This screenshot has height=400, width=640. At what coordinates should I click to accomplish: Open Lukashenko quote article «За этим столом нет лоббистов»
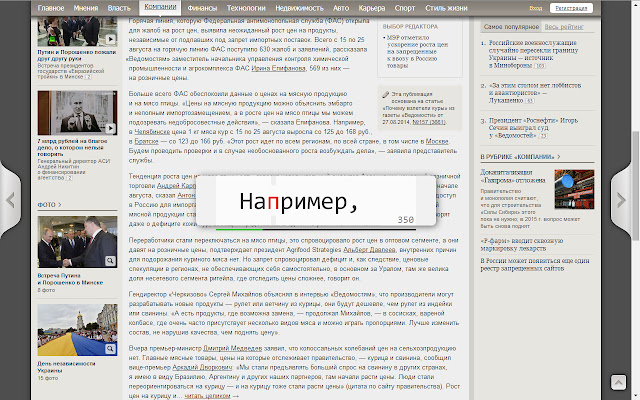coord(535,93)
